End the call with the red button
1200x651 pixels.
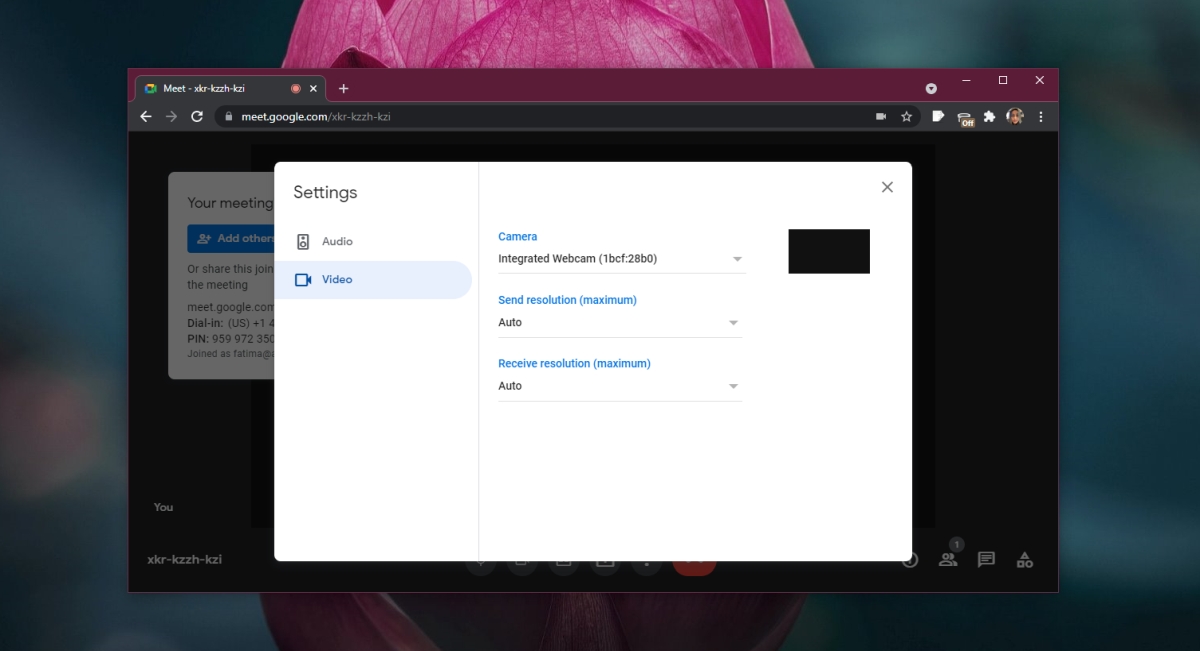click(694, 563)
